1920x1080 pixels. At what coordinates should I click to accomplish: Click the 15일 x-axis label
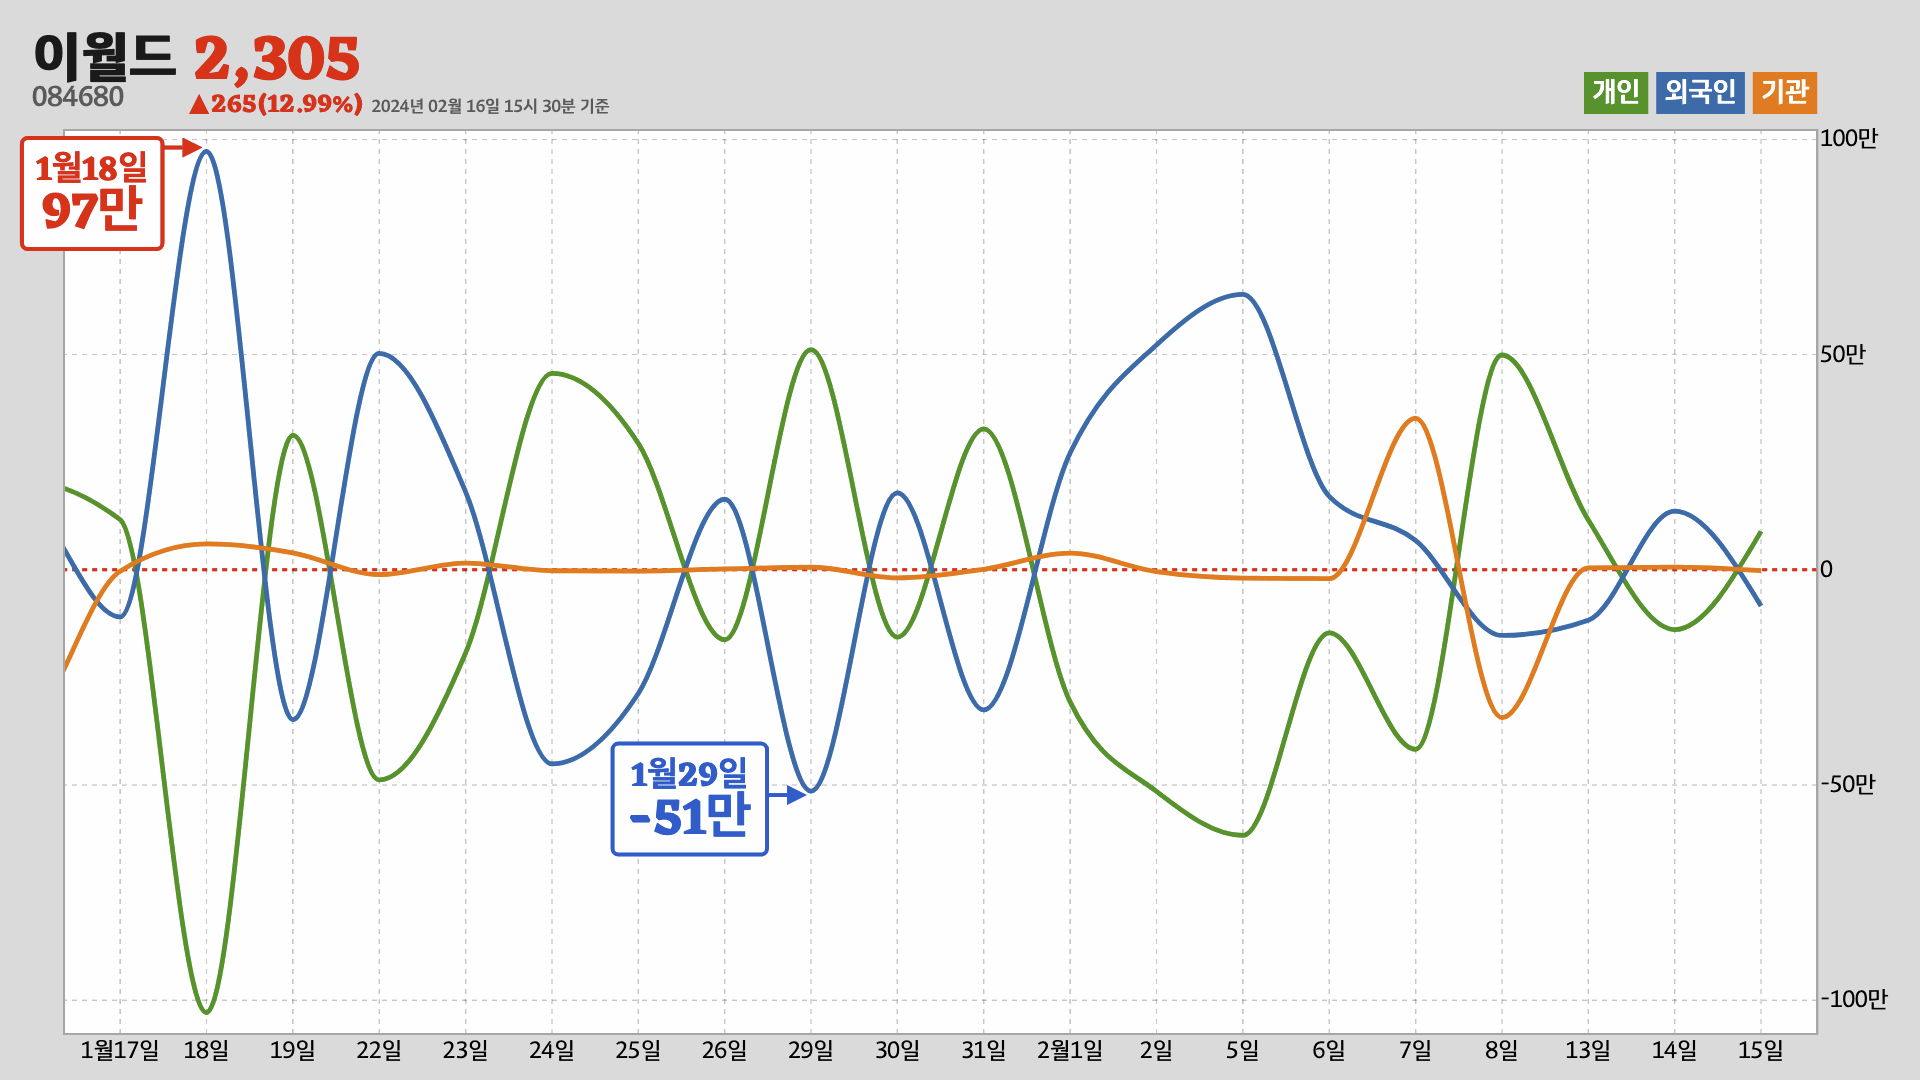pos(1761,1051)
